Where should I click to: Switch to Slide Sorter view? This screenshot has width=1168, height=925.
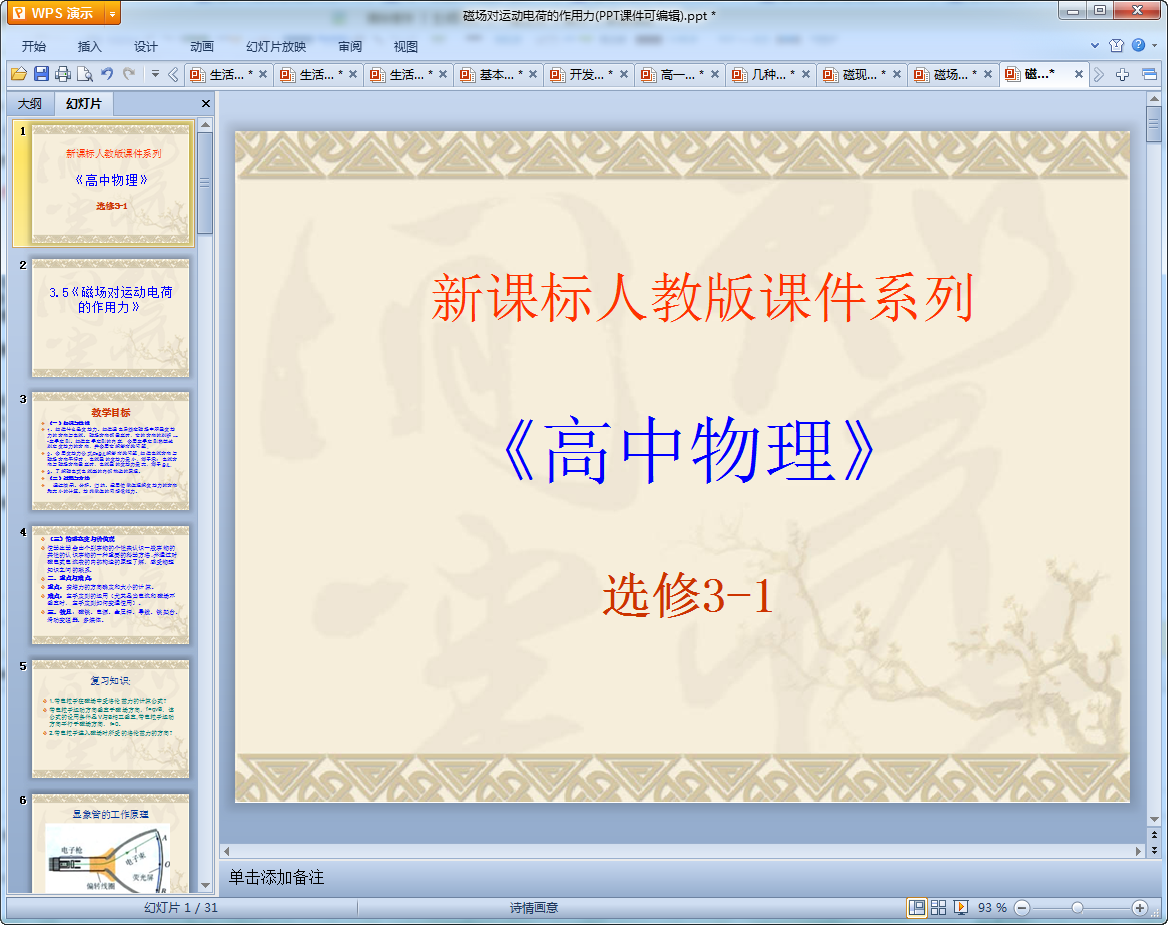click(x=940, y=908)
